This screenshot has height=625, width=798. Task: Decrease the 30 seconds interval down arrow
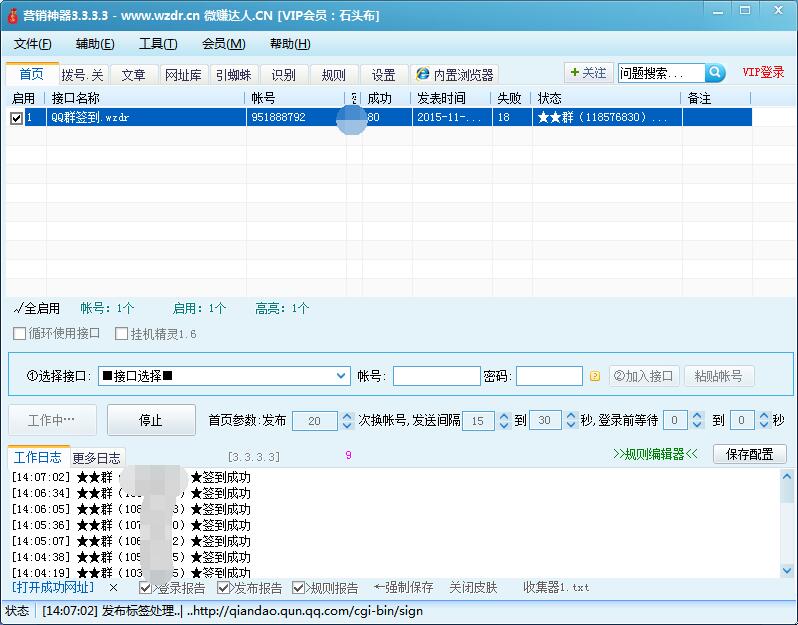571,425
